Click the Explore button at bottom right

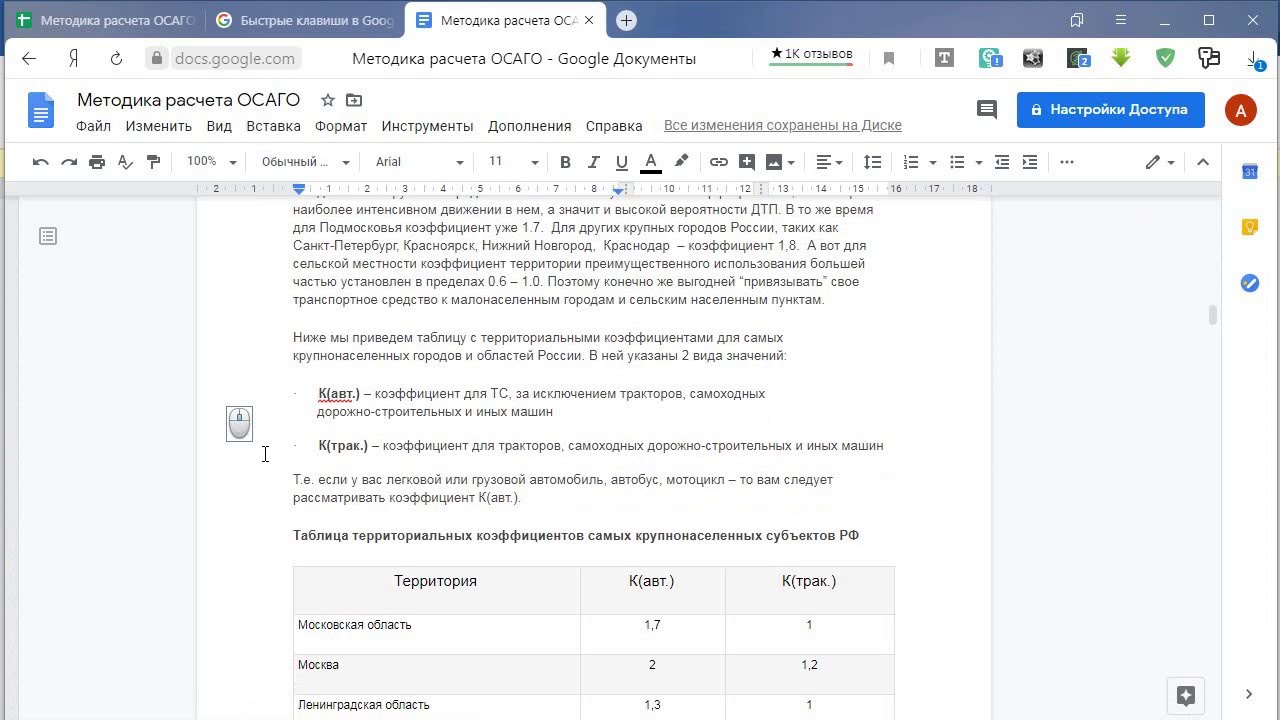[1186, 695]
